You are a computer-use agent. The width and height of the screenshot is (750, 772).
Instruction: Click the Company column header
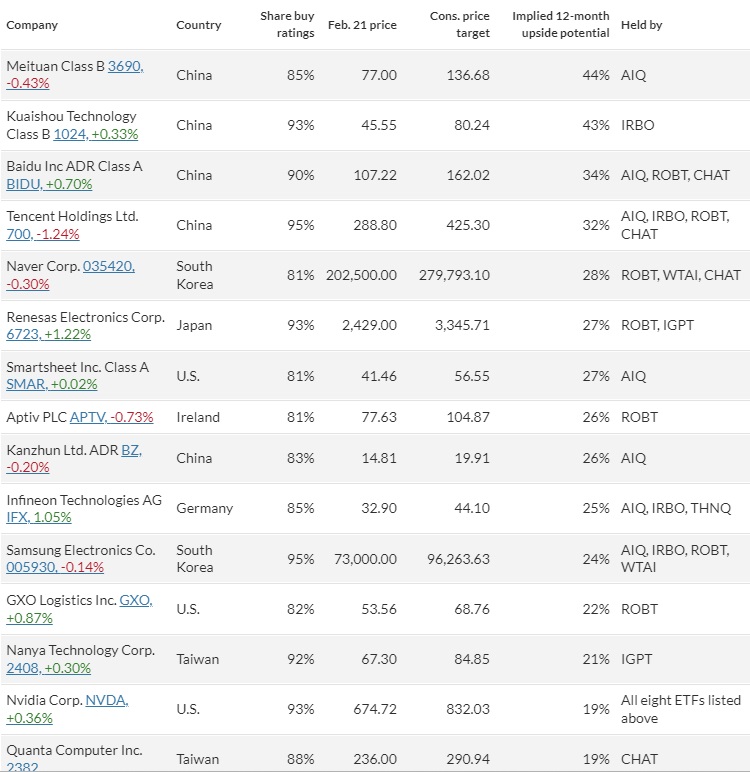click(32, 25)
